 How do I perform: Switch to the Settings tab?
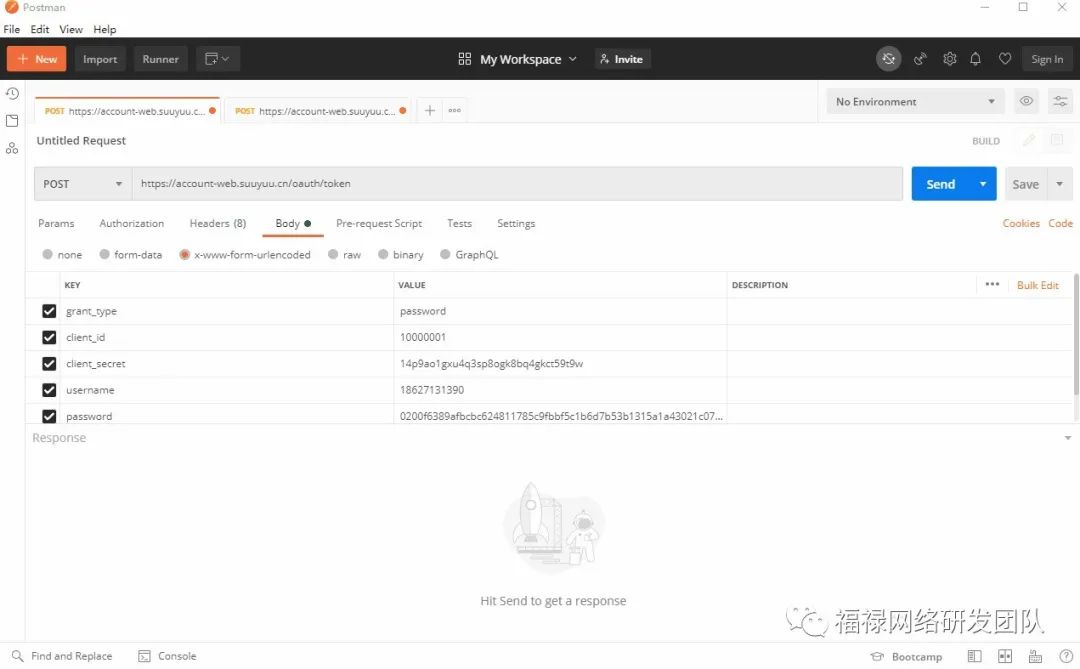point(516,223)
